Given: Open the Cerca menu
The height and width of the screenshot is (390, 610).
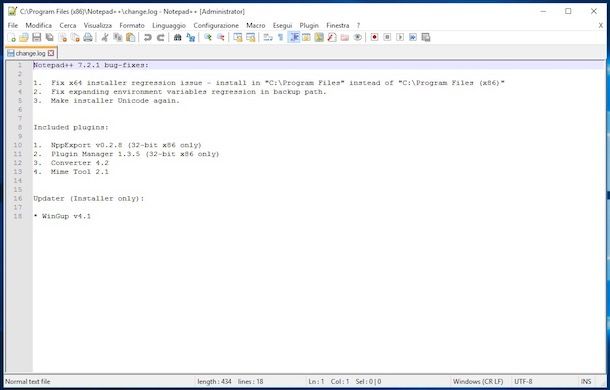Looking at the screenshot, I should coord(68,25).
